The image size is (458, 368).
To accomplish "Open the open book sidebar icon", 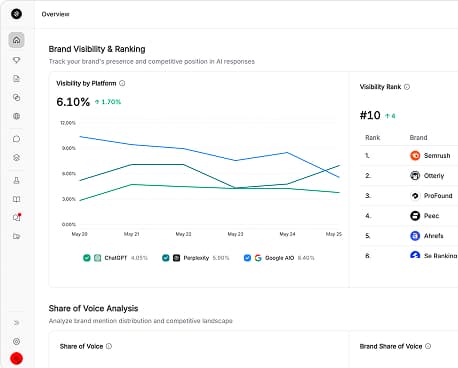I will point(16,199).
